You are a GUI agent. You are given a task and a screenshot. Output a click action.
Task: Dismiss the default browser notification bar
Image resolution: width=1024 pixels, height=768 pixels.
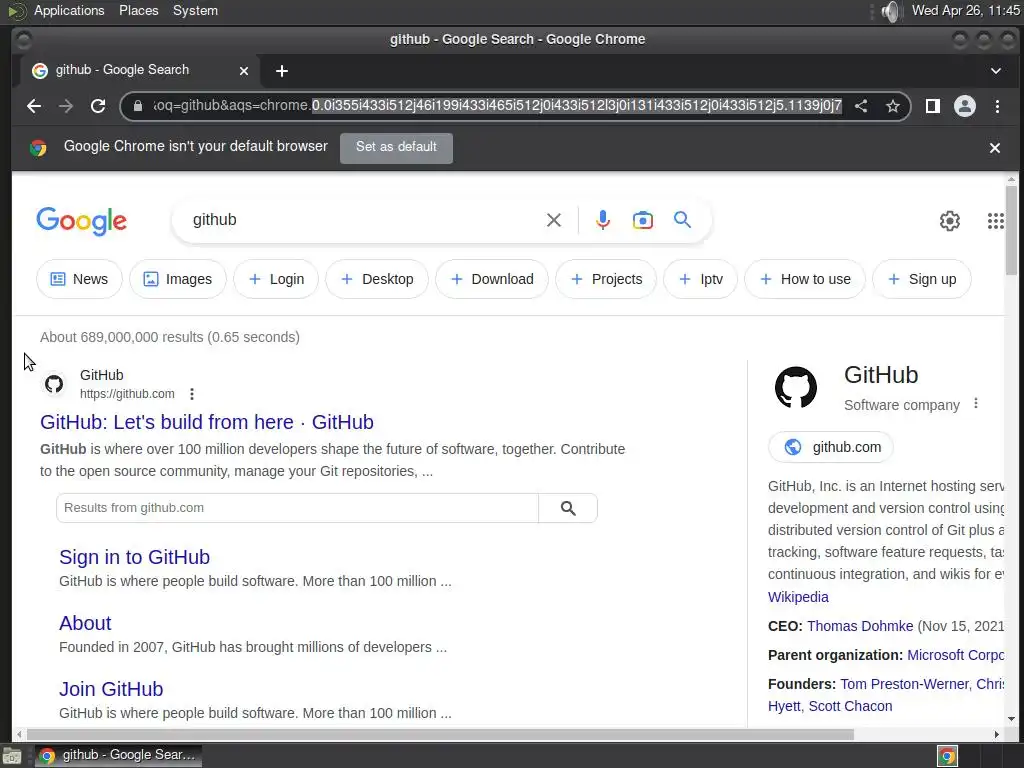click(995, 148)
